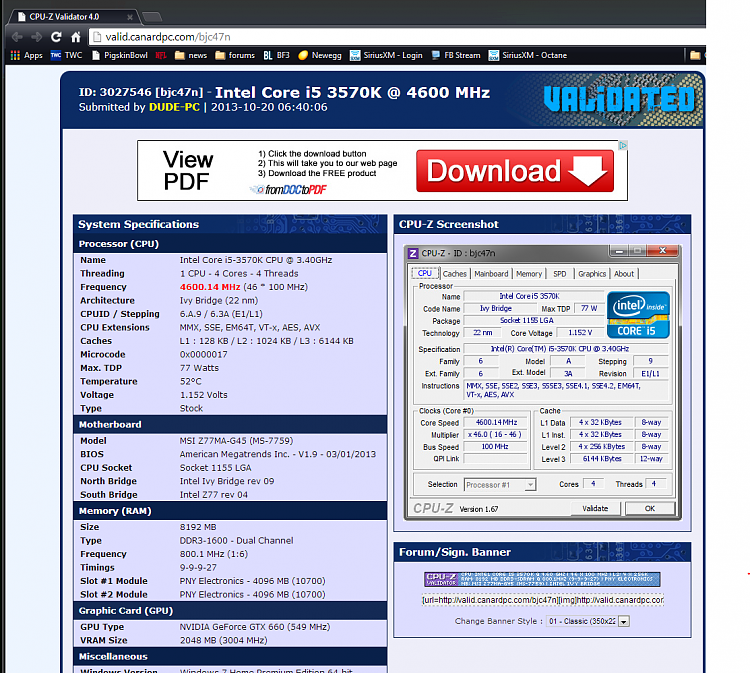Click the 0x0000017 microcode value
This screenshot has width=750, height=673.
point(203,354)
